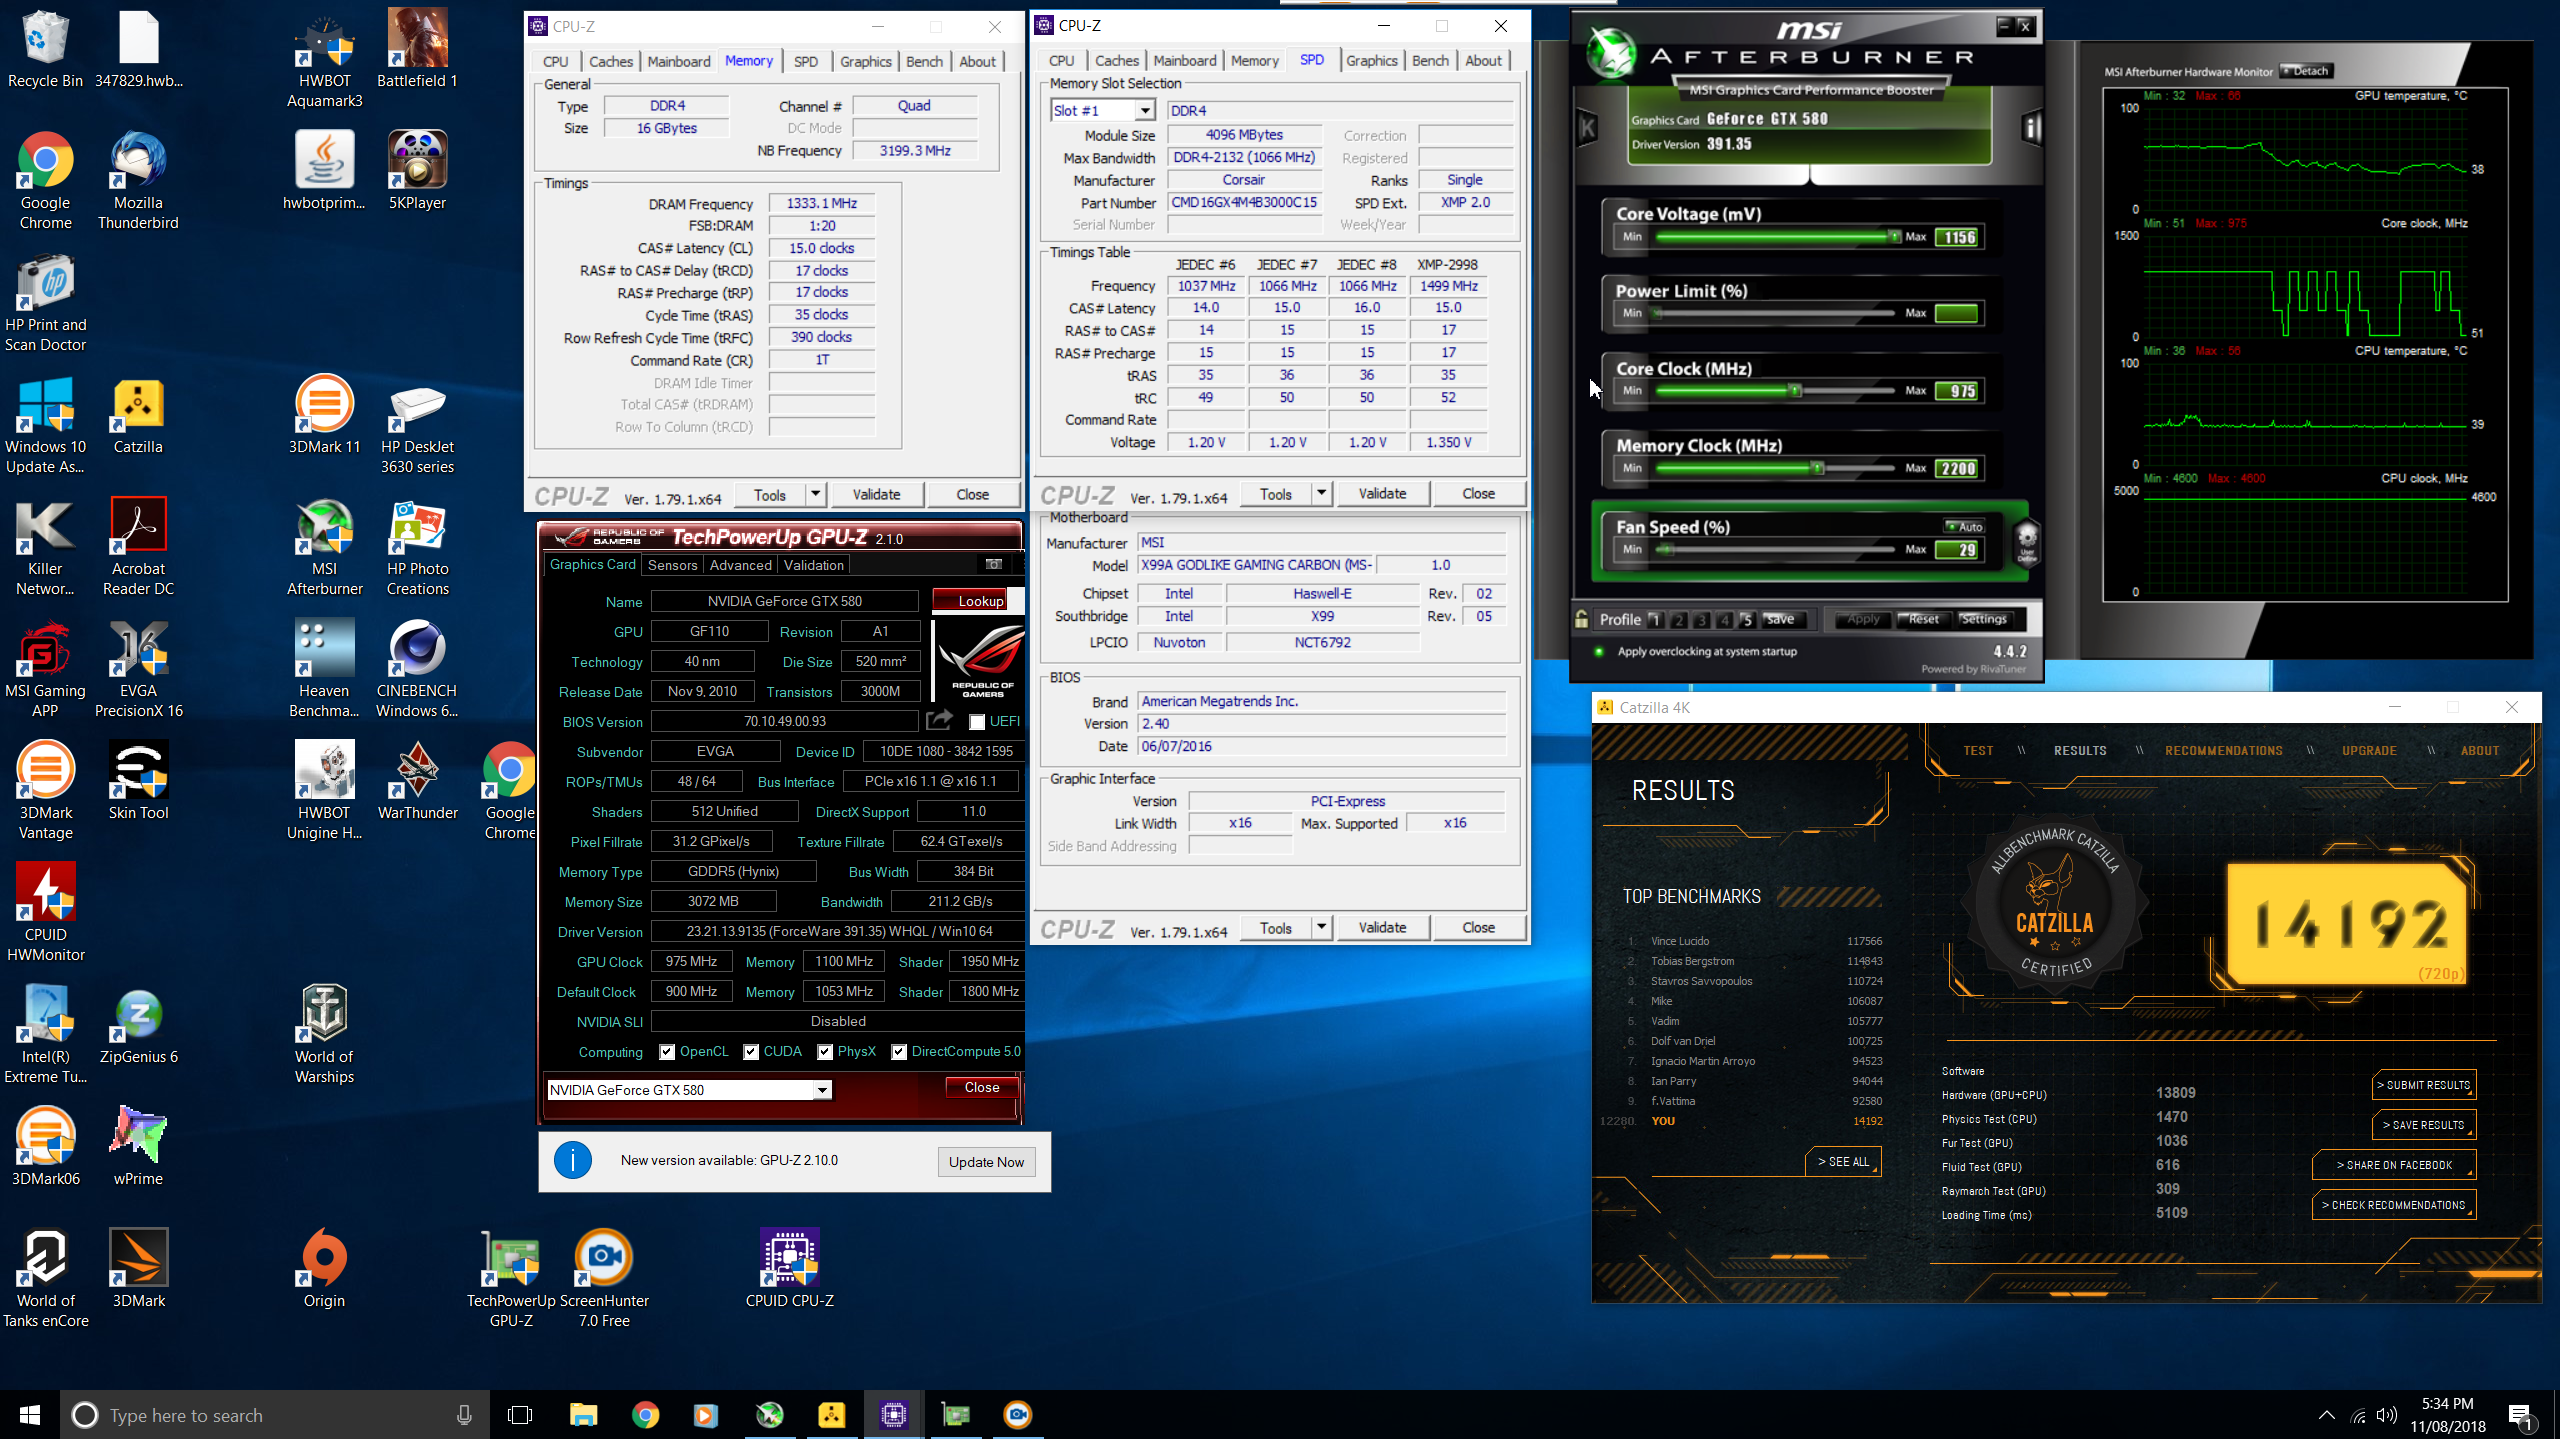Screen dimensions: 2560x1439
Task: Click the Core Clock value field 975
Action: click(1958, 391)
